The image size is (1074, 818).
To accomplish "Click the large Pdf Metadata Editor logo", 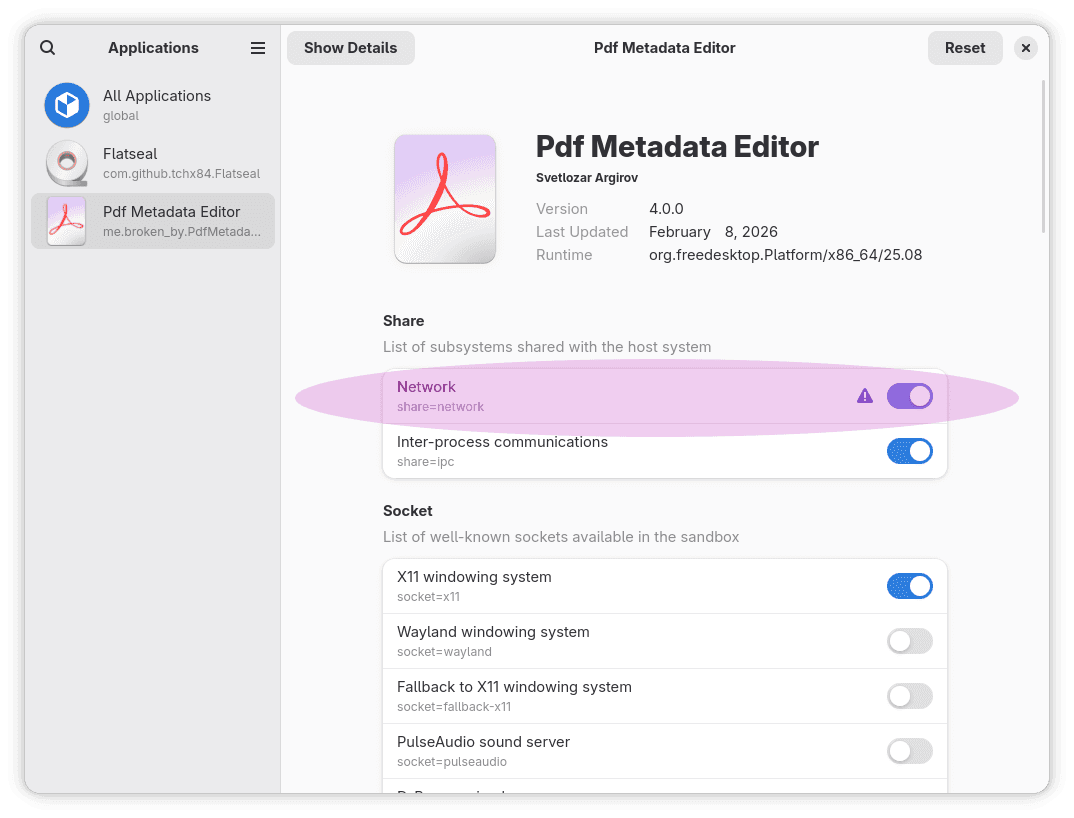I will coord(445,199).
